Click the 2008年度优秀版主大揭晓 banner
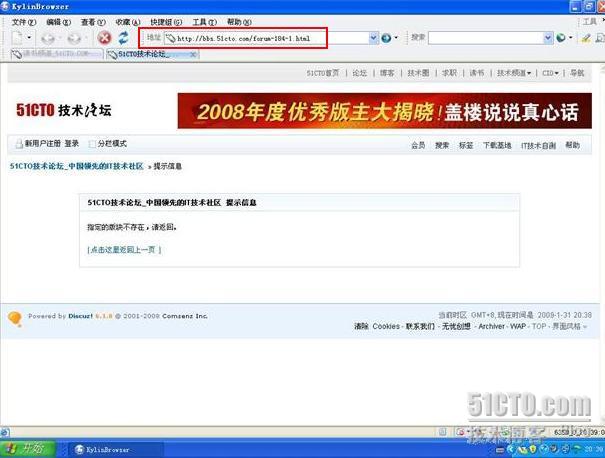The width and height of the screenshot is (605, 458). 384,111
